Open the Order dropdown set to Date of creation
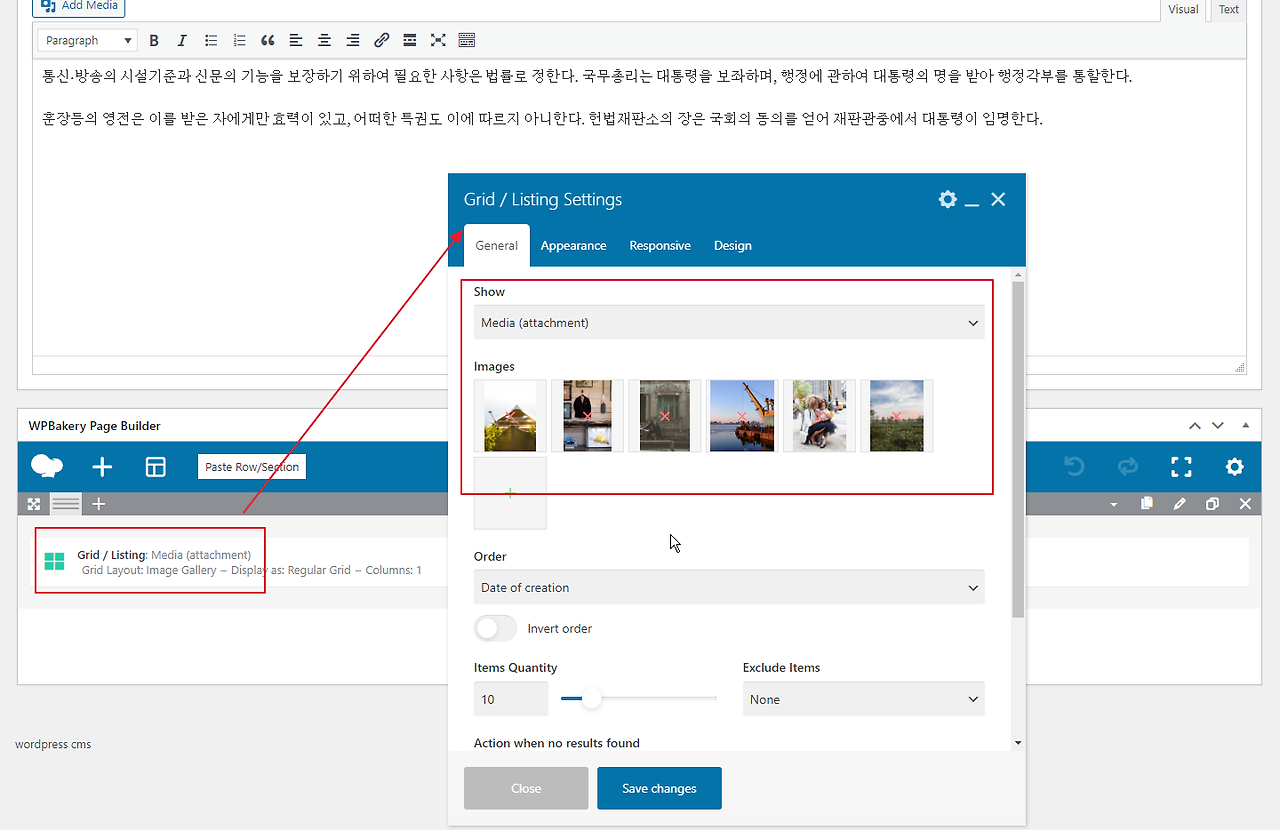This screenshot has height=830, width=1280. 729,587
